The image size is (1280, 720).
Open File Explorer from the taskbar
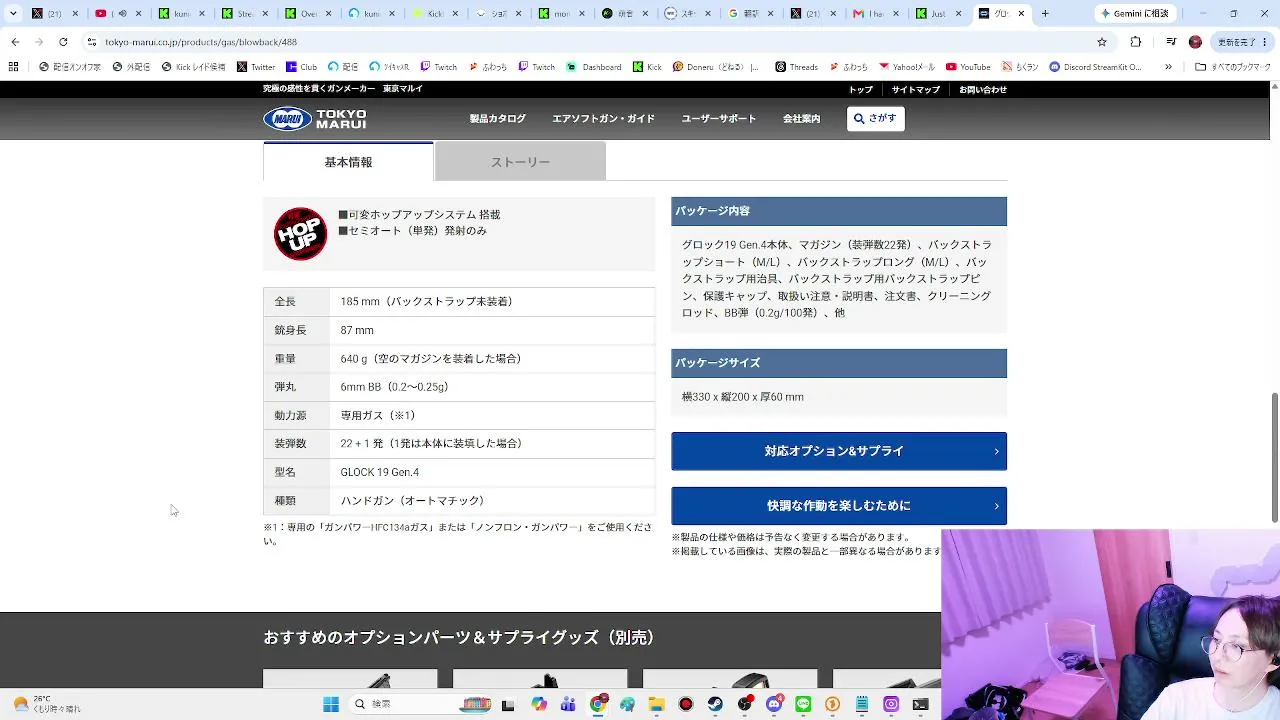(x=656, y=704)
